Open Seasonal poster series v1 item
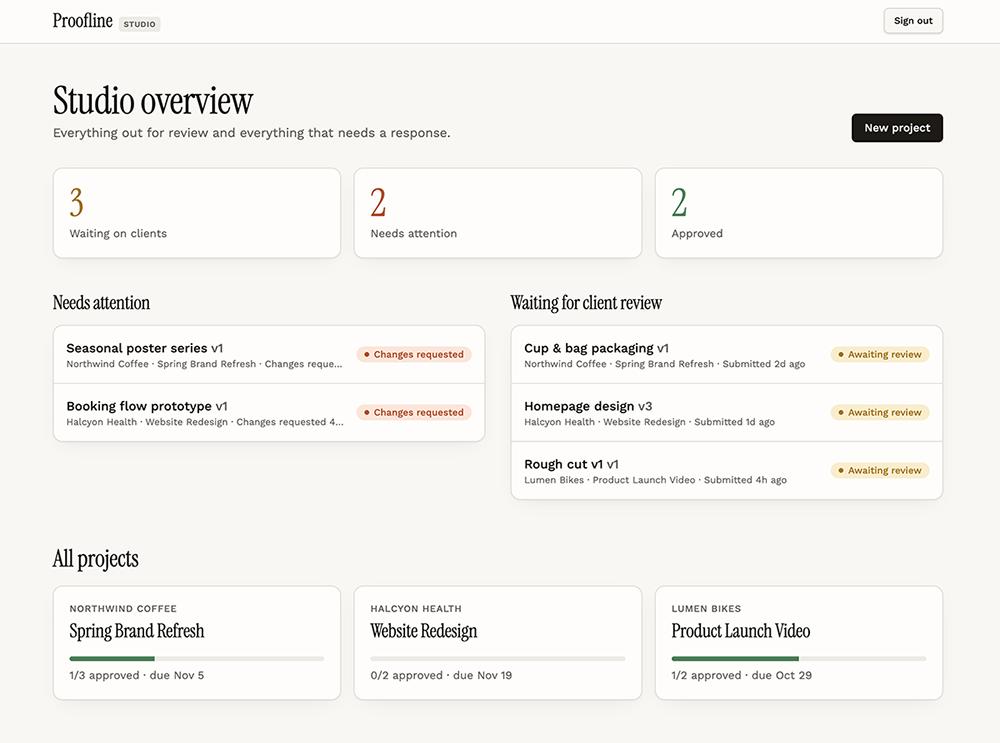 tap(269, 355)
